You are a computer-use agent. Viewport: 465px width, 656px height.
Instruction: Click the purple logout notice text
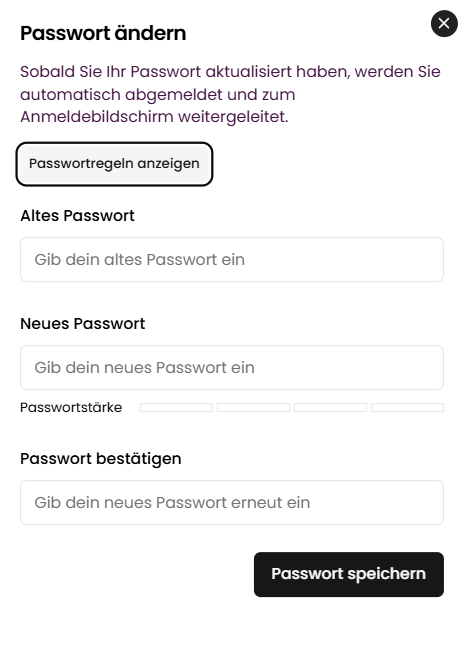pyautogui.click(x=230, y=94)
